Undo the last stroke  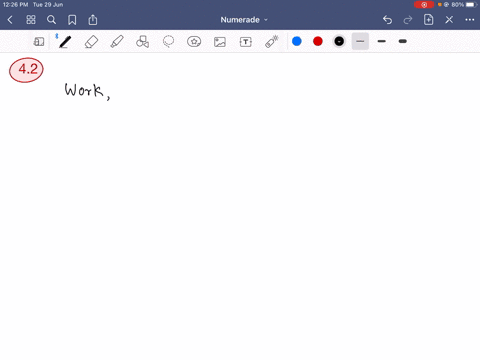pos(387,20)
